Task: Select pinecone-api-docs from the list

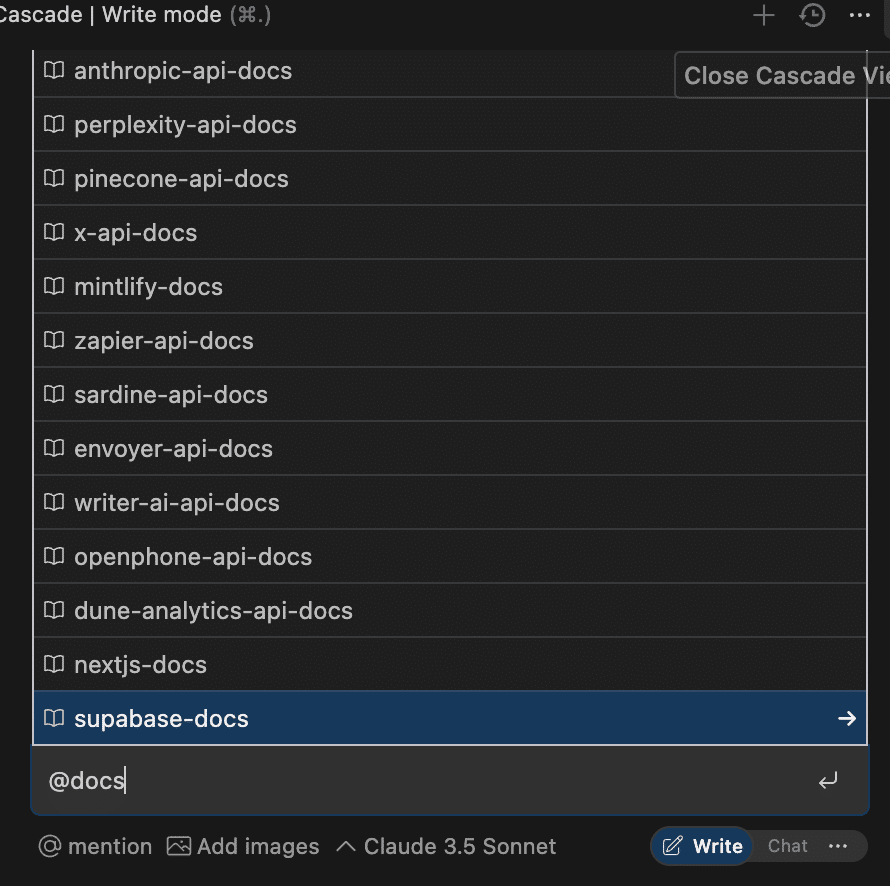Action: coord(181,179)
